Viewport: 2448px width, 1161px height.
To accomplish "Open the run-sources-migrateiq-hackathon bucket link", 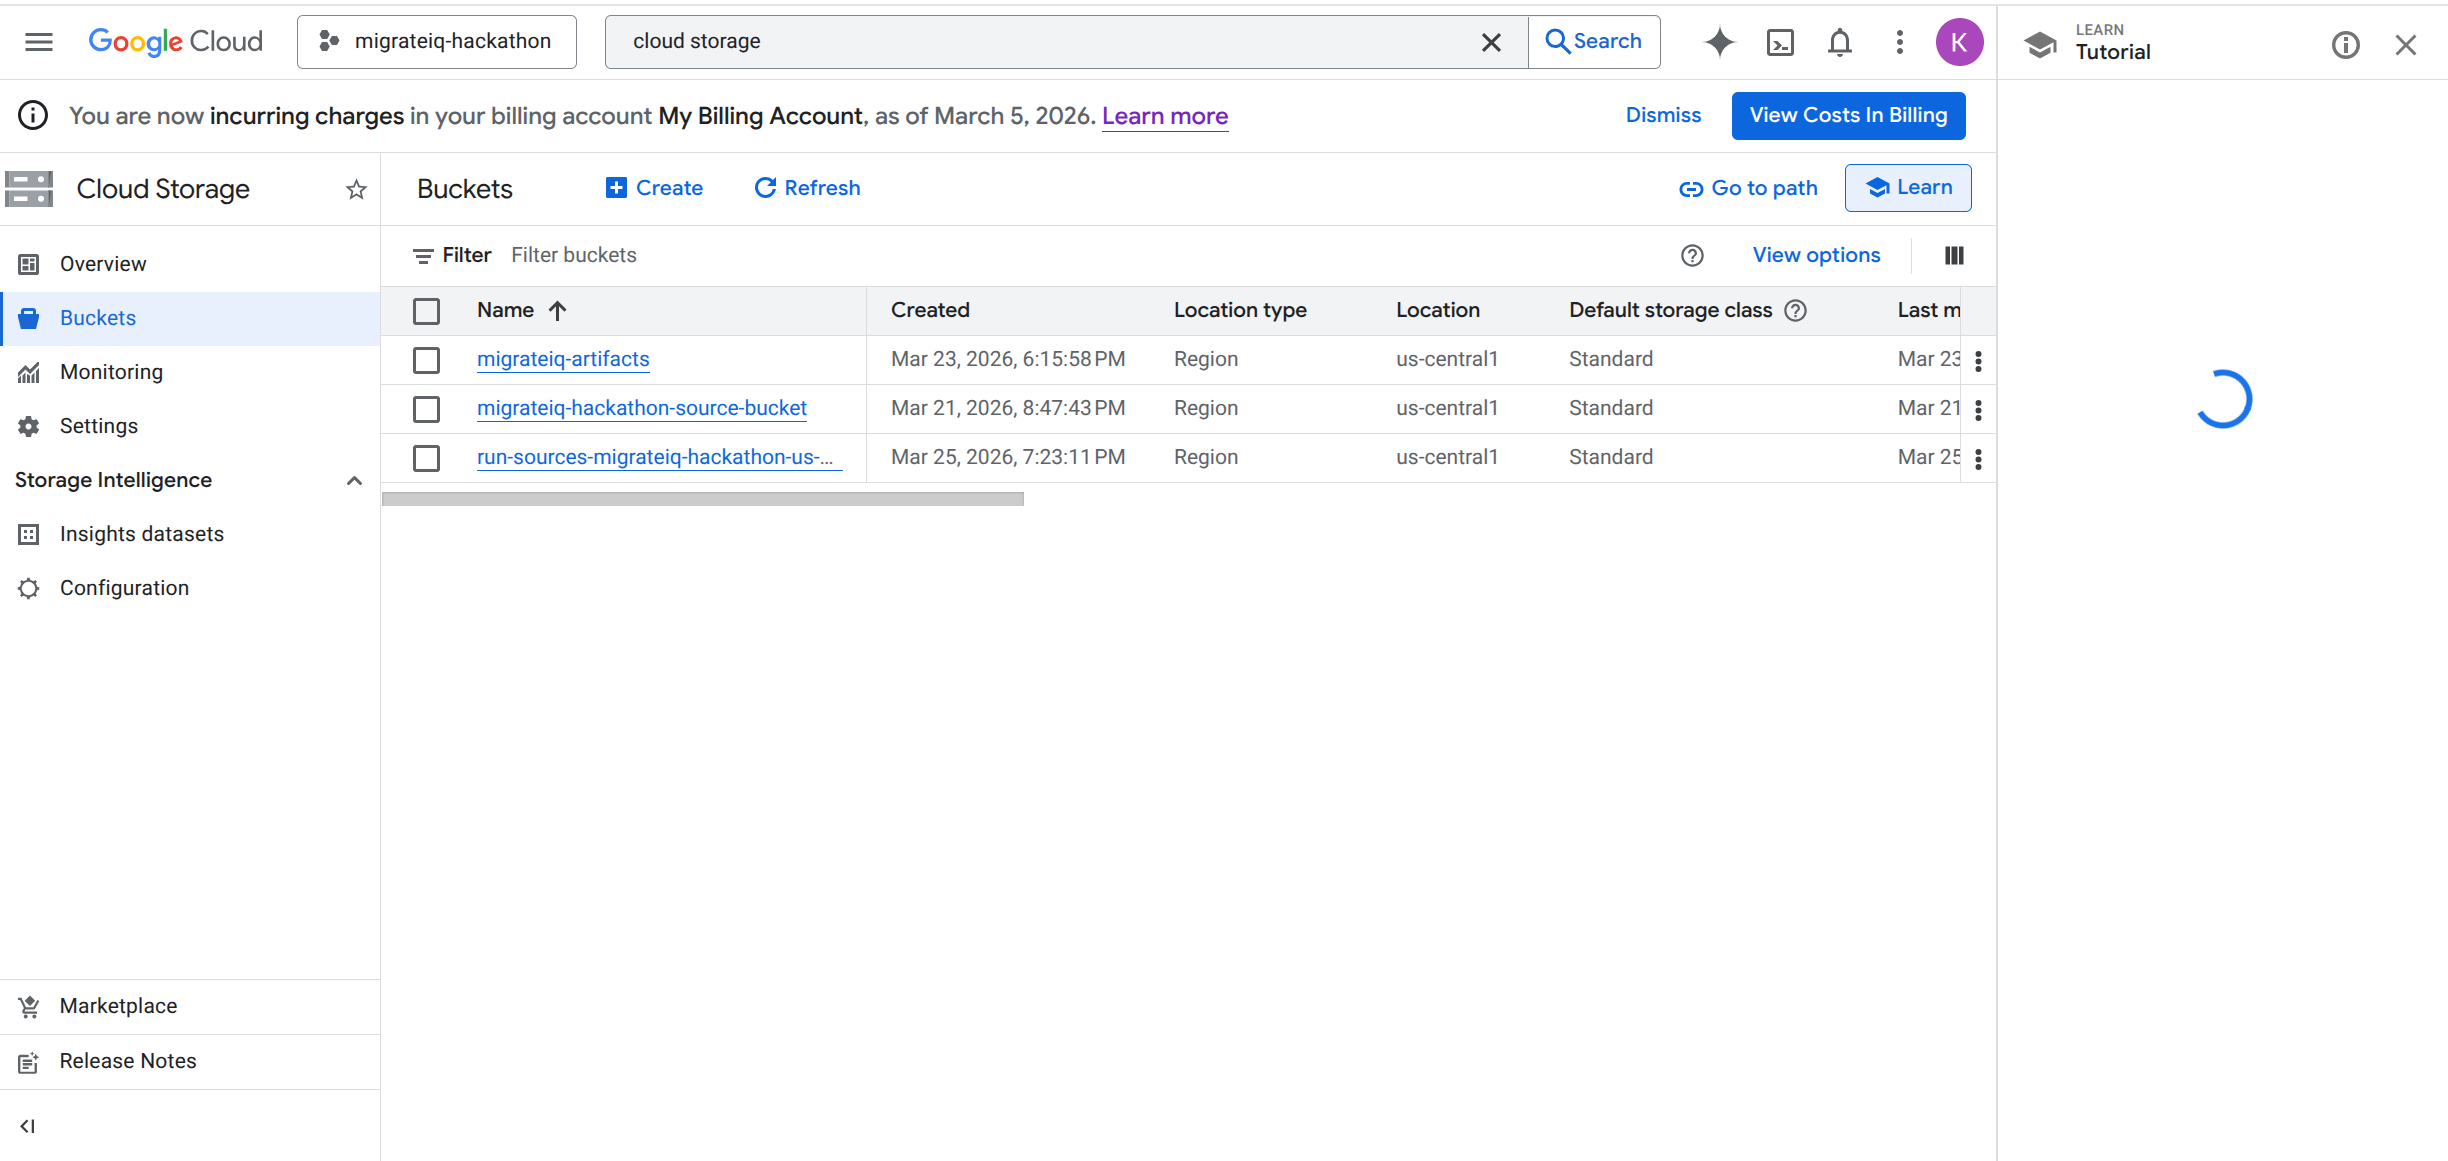I will coord(655,457).
